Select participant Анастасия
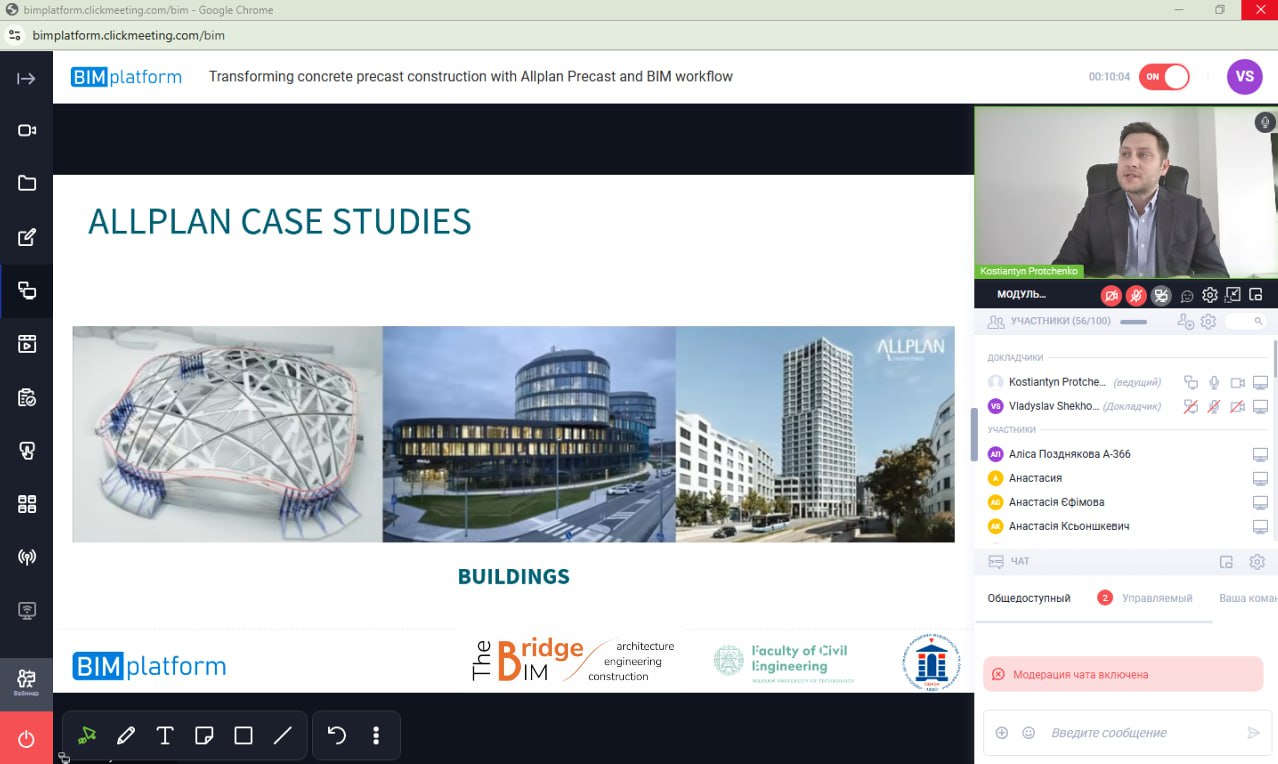Viewport: 1278px width, 764px height. coord(1035,478)
